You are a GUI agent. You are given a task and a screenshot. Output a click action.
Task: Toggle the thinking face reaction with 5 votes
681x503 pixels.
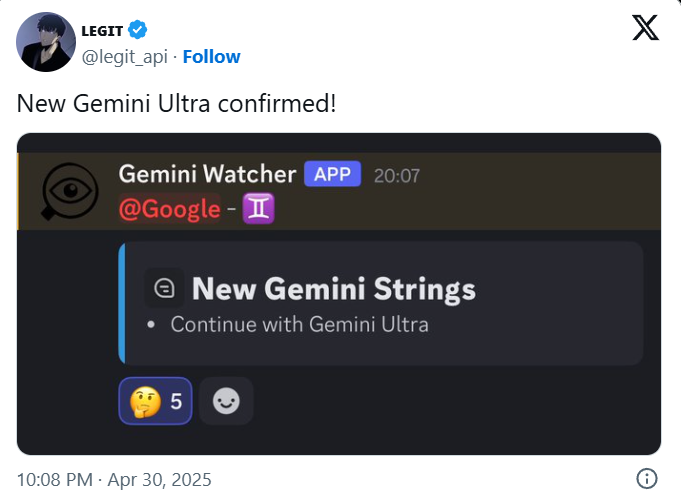(x=155, y=400)
